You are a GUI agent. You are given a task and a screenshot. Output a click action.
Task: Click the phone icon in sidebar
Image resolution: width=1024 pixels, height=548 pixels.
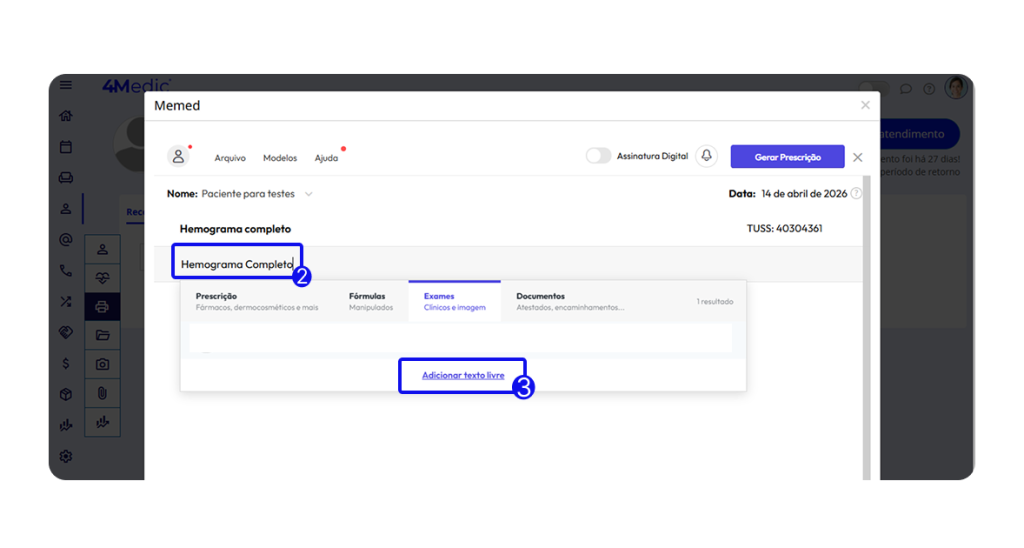pos(66,270)
